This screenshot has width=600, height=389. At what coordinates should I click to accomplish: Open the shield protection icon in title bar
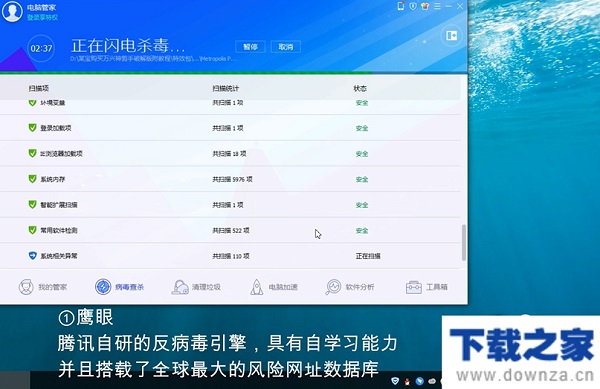tap(413, 6)
